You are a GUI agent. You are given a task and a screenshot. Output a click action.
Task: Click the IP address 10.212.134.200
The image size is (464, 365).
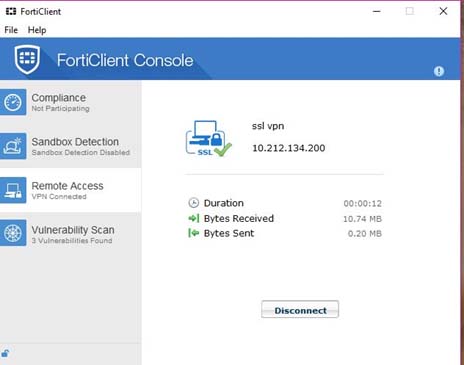point(289,148)
